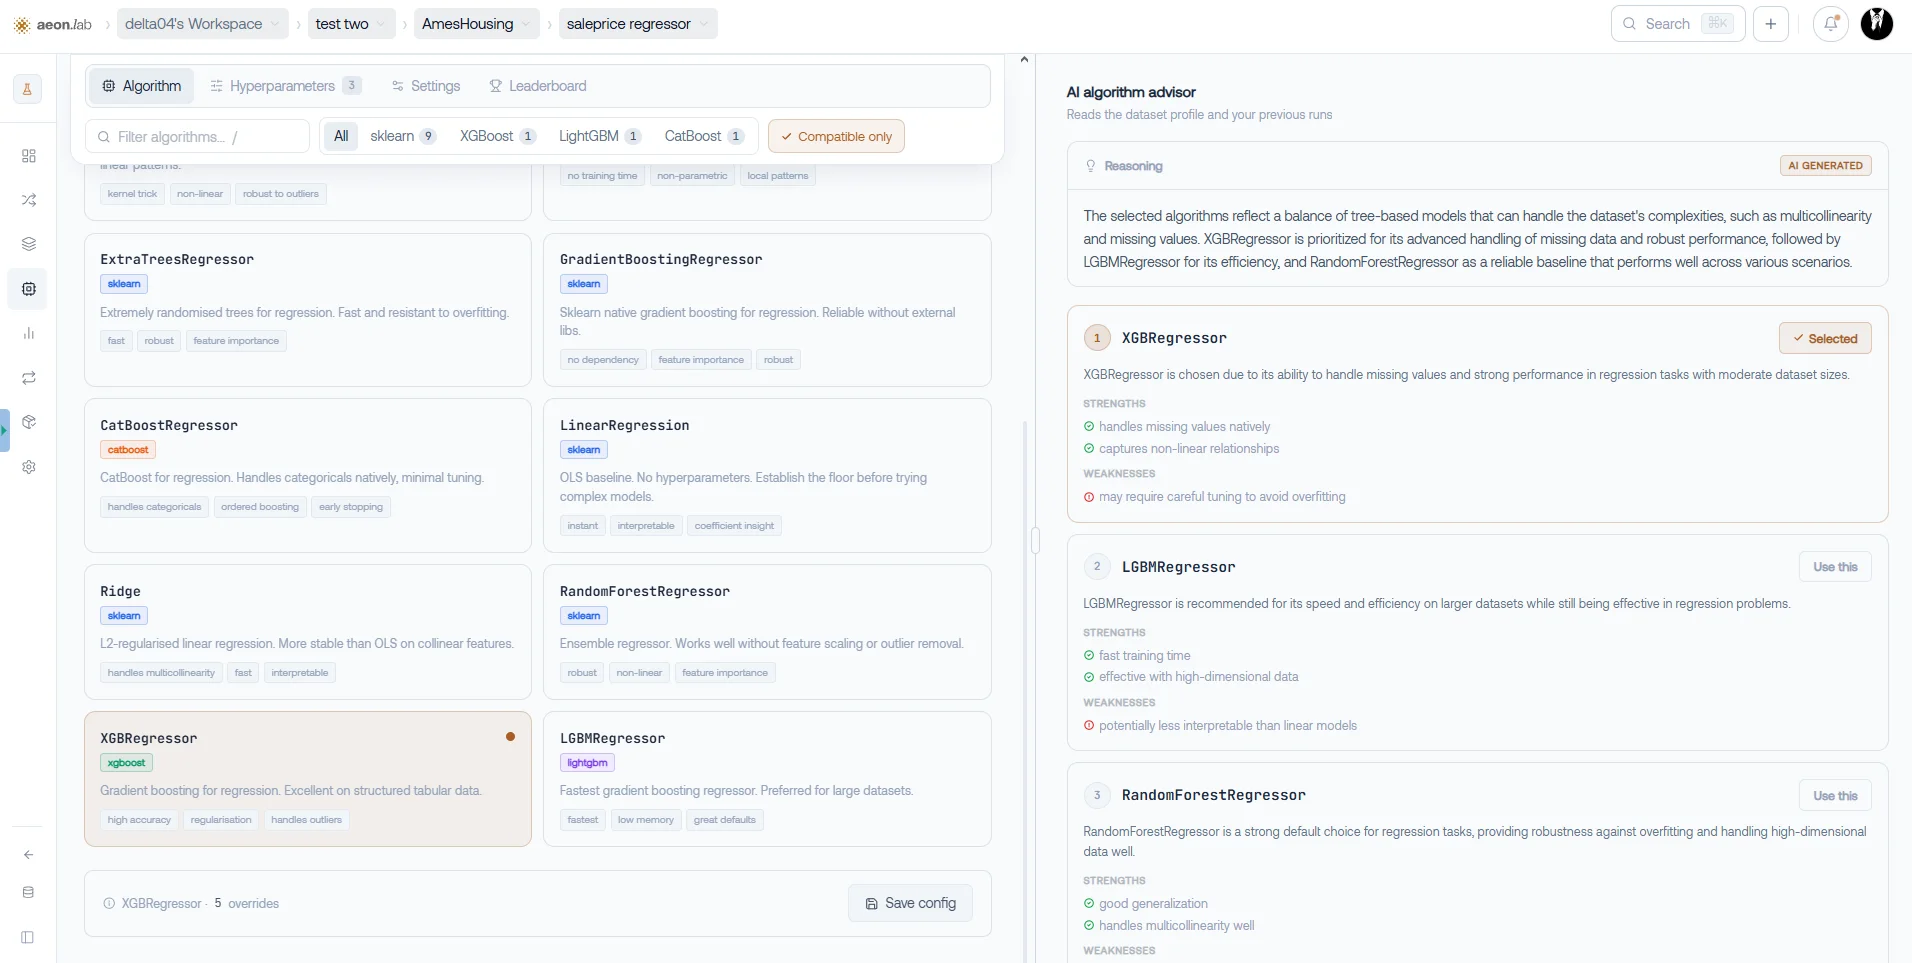Open the stacked layers icon in sidebar
1912x963 pixels.
(28, 244)
